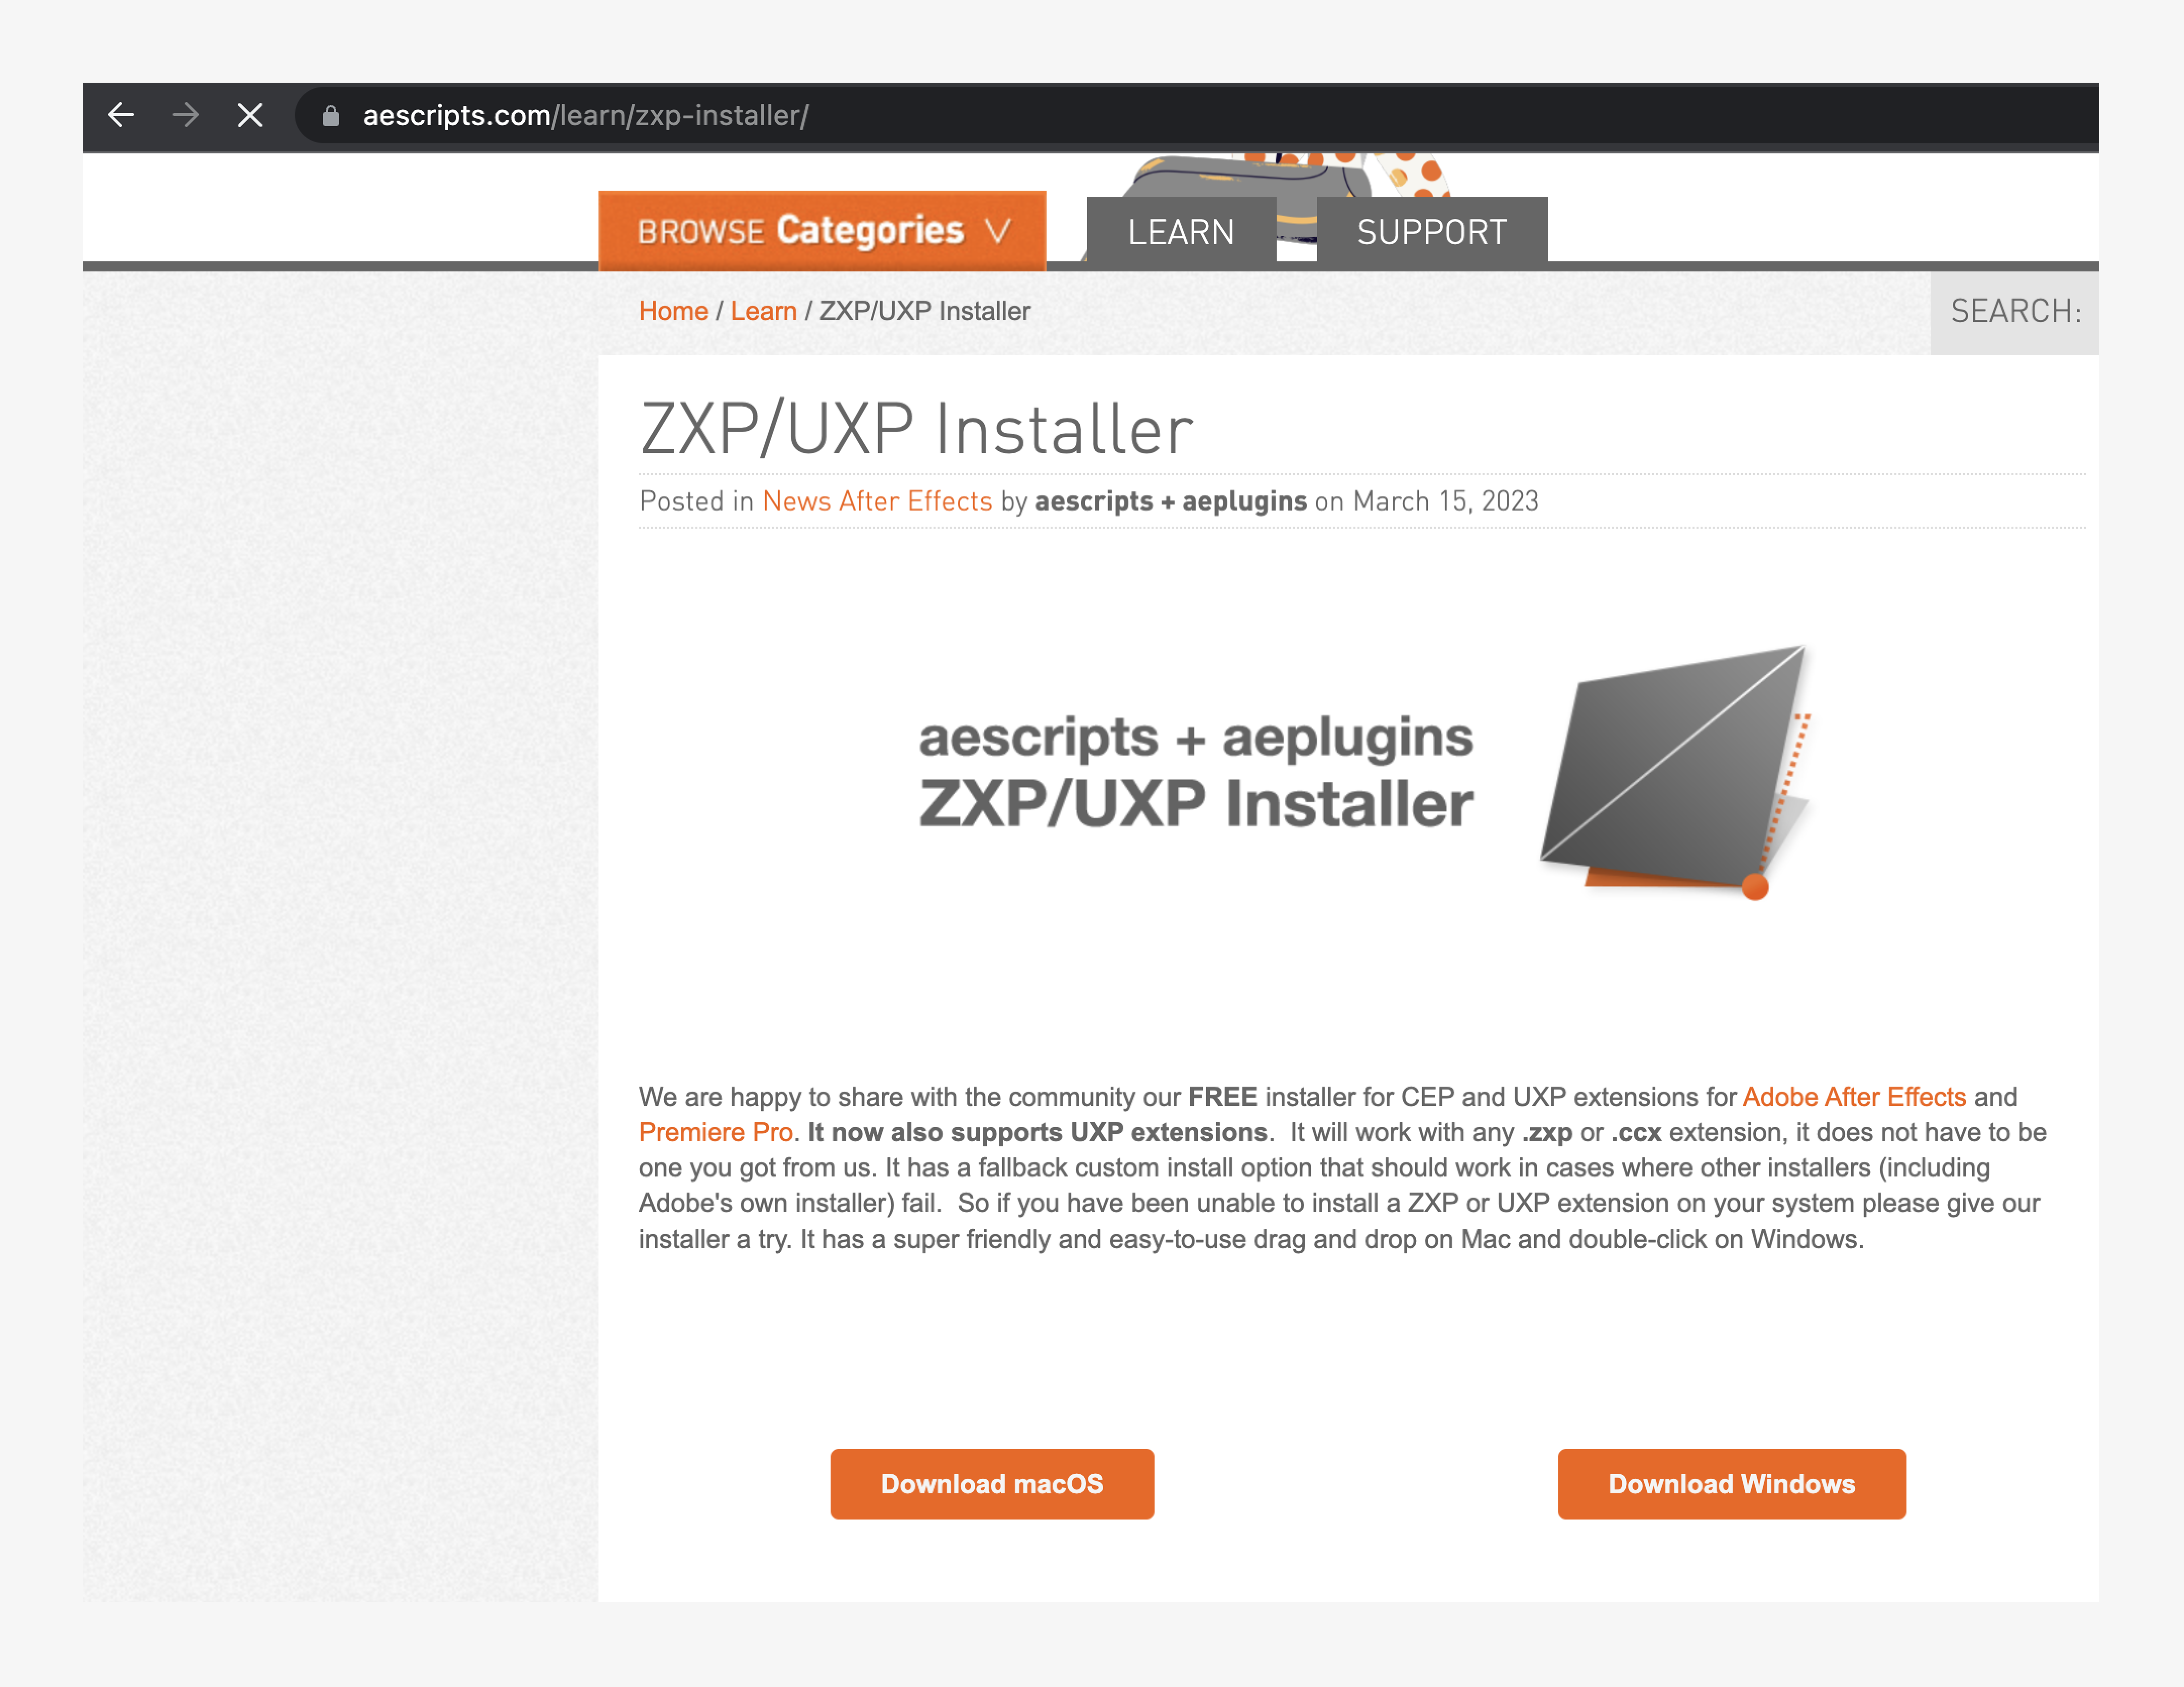The height and width of the screenshot is (1687, 2184).
Task: Click the Learn breadcrumb link
Action: [763, 311]
